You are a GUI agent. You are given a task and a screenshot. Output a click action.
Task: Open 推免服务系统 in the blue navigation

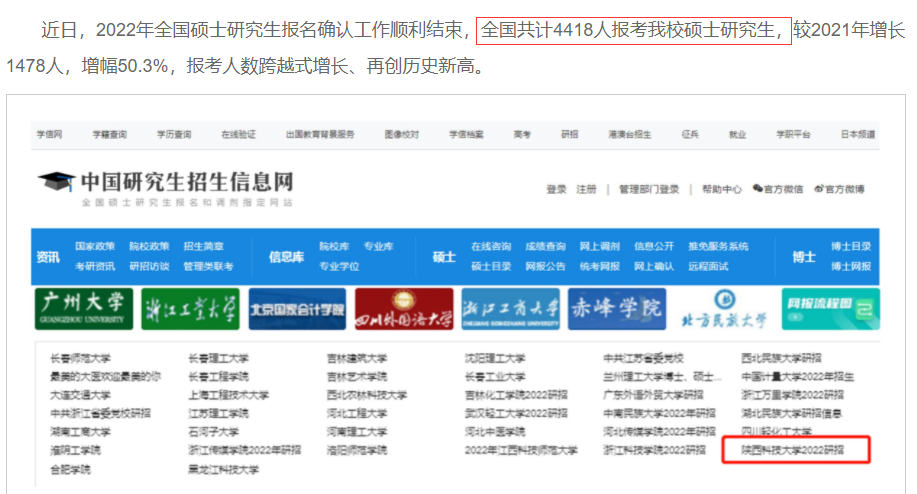tap(718, 247)
